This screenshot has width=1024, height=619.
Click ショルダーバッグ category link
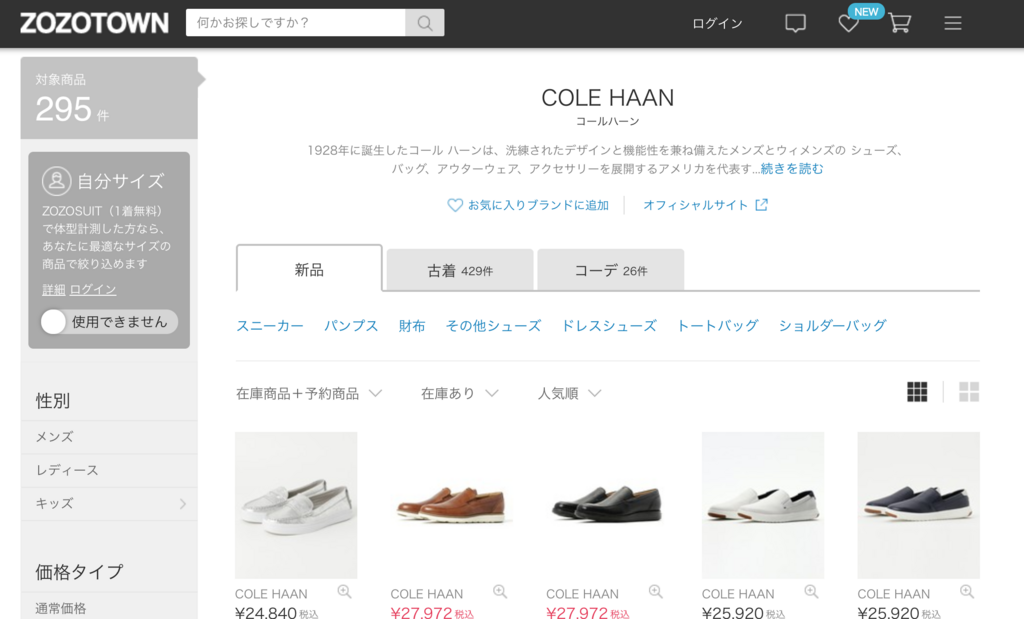[833, 325]
